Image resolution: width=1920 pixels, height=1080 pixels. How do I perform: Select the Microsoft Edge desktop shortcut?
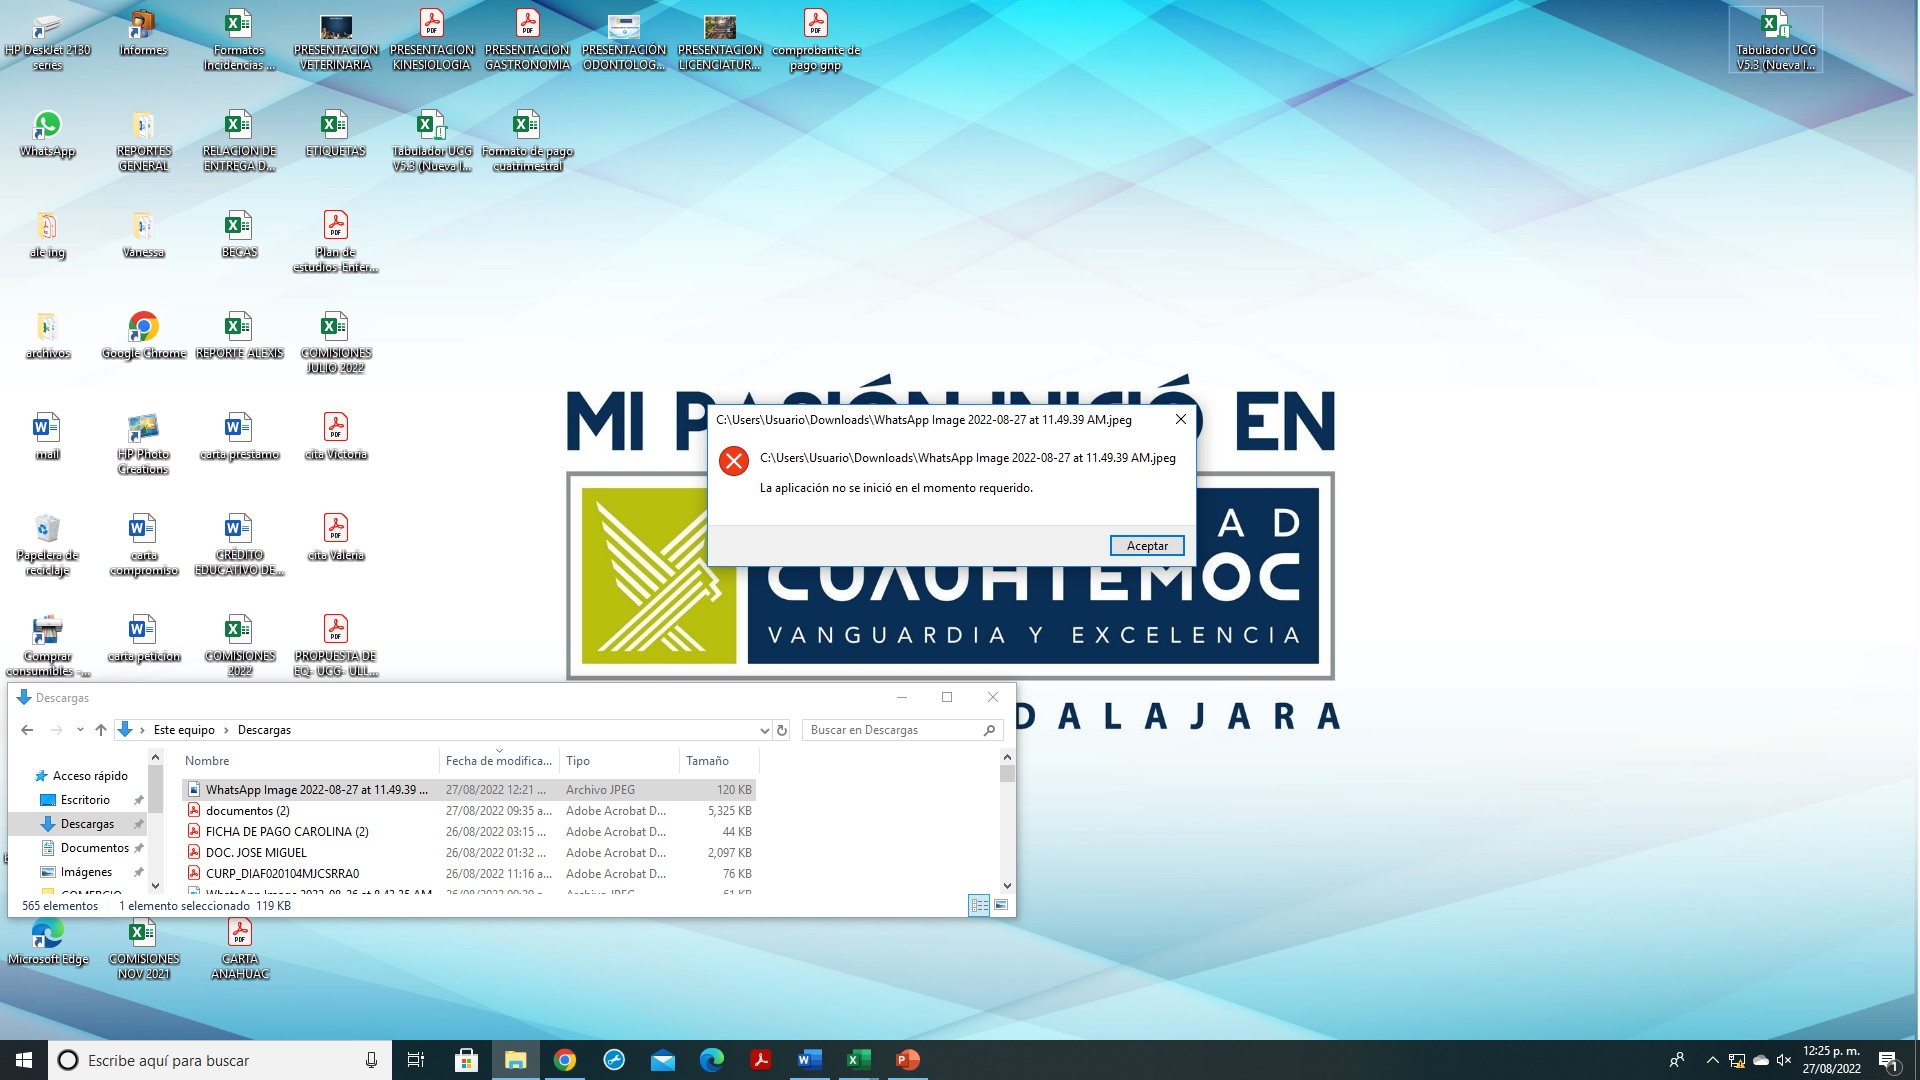(47, 942)
